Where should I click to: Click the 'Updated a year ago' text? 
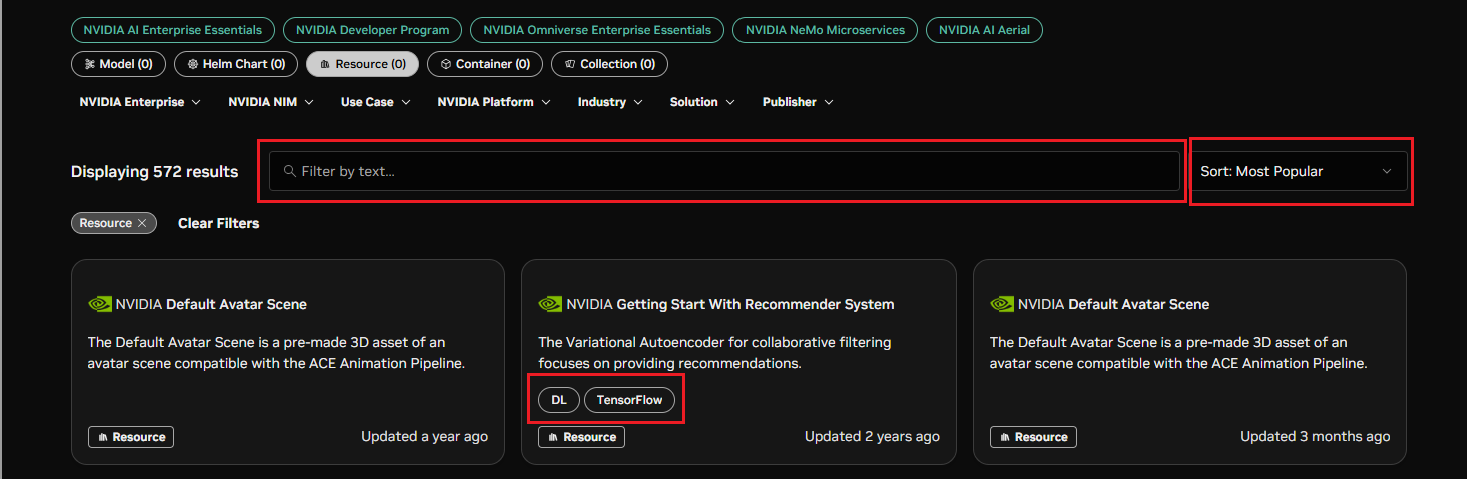[x=425, y=437]
